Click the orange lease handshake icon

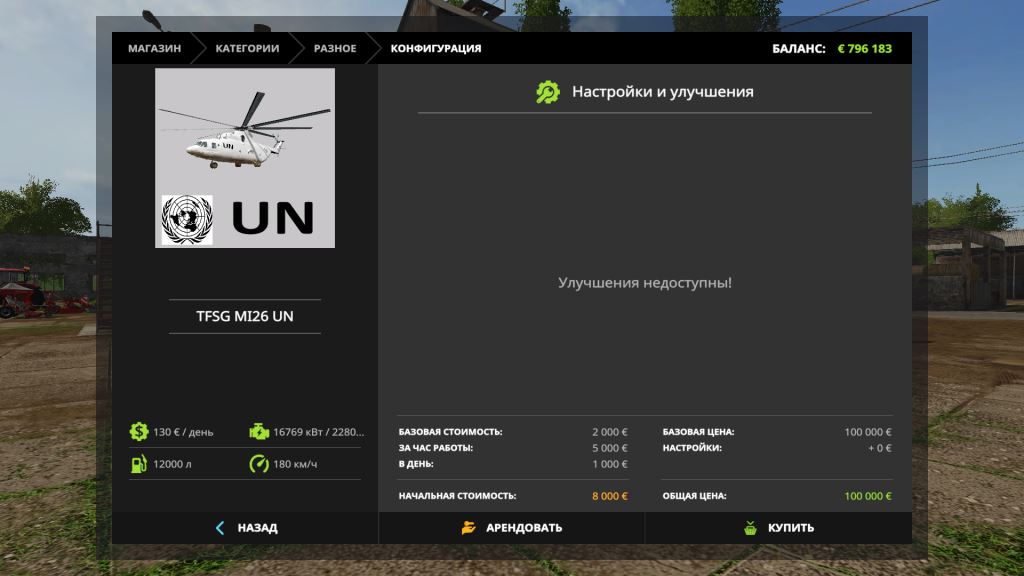coord(468,528)
